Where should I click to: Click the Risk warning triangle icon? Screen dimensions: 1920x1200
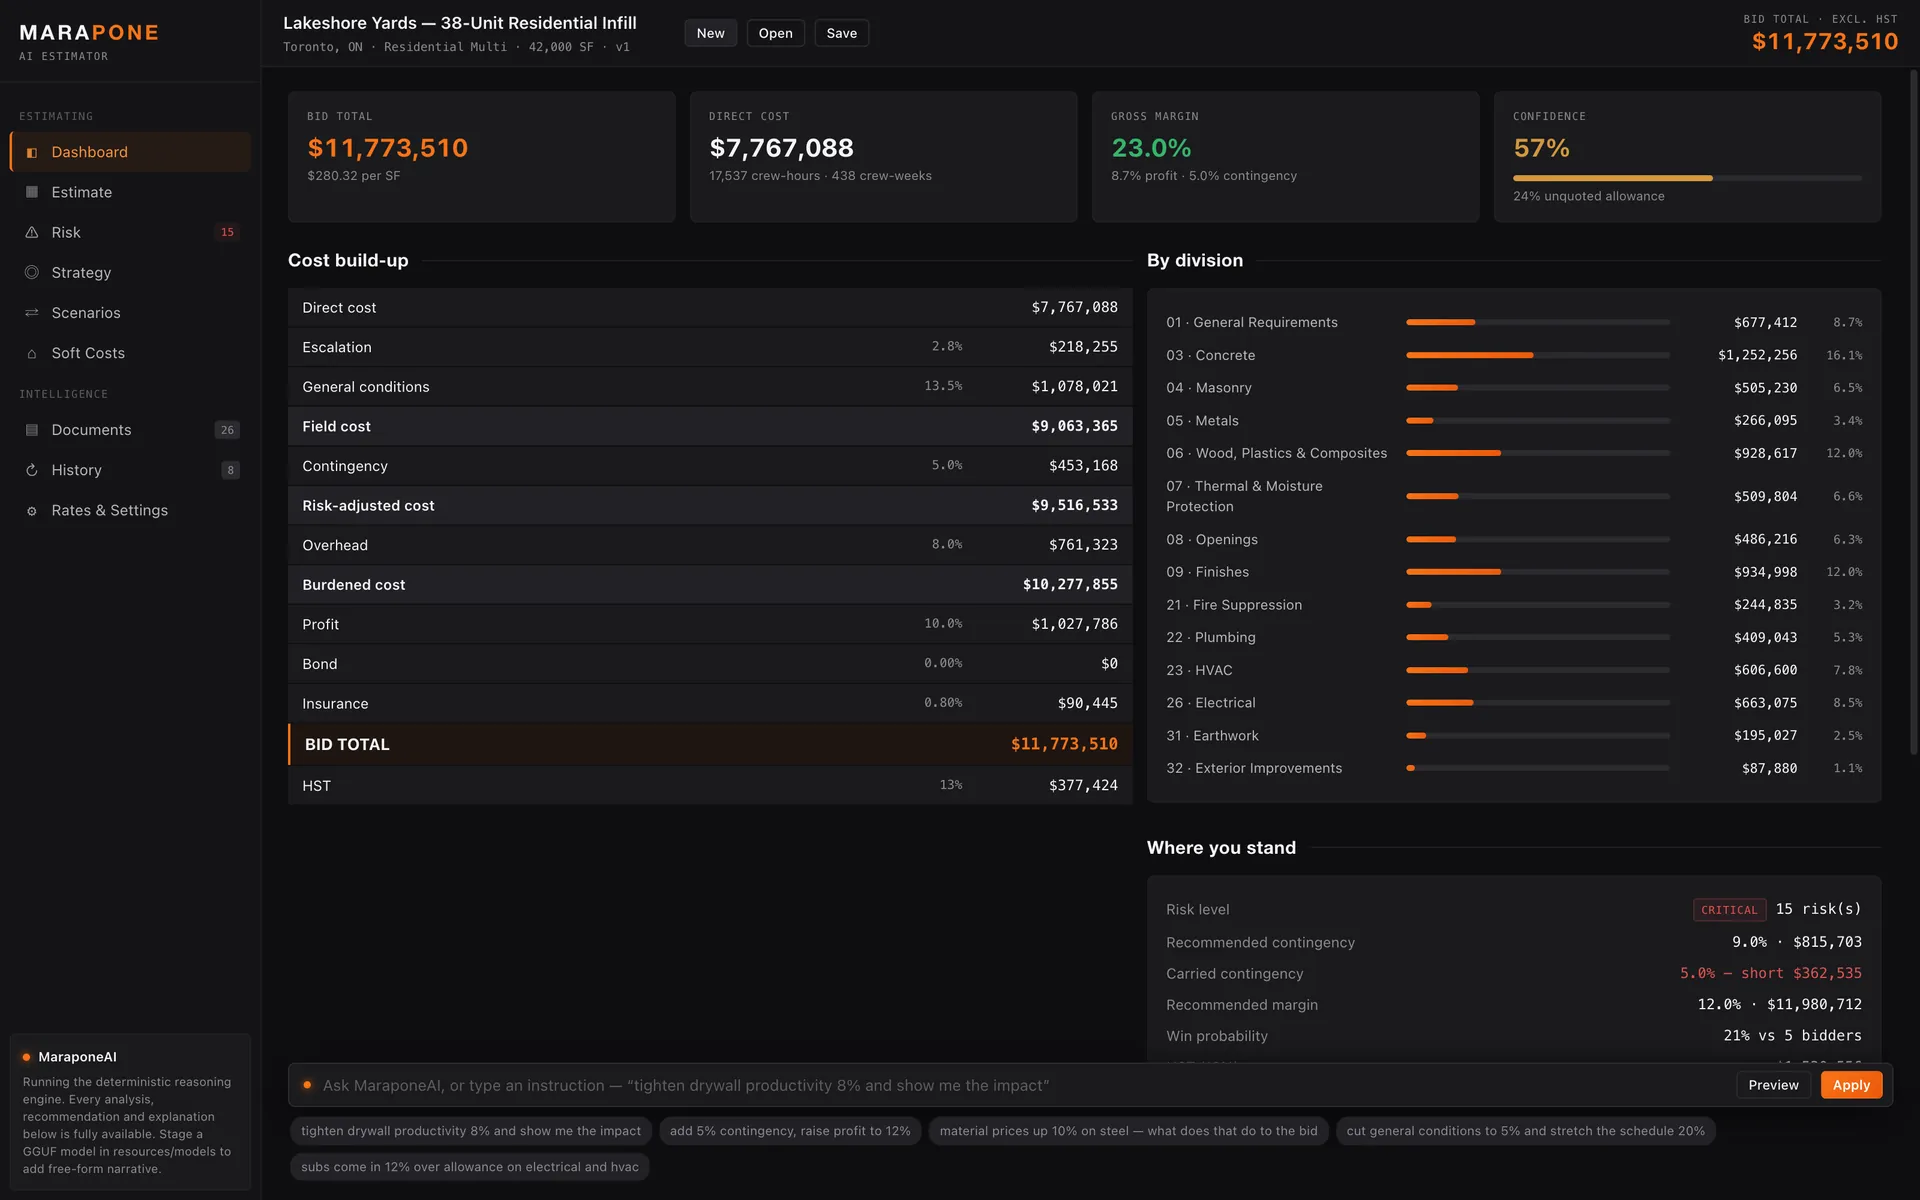[32, 232]
